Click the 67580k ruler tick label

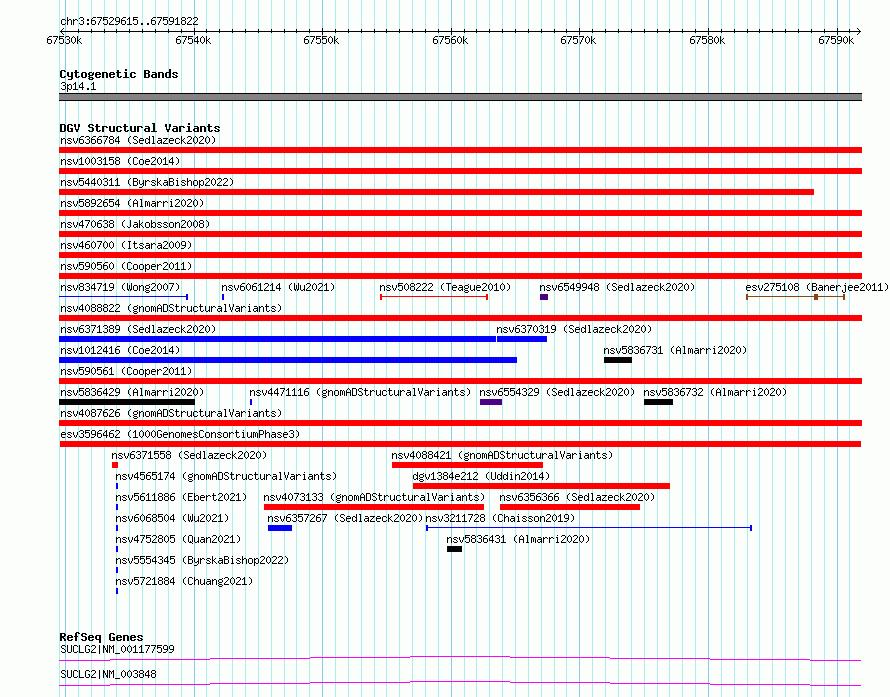[707, 40]
